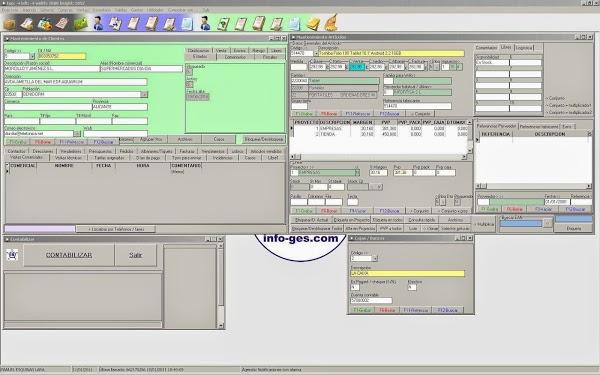Open the Código dropdown in clients window
Viewport: 600px width, 375px height.
tap(32, 57)
